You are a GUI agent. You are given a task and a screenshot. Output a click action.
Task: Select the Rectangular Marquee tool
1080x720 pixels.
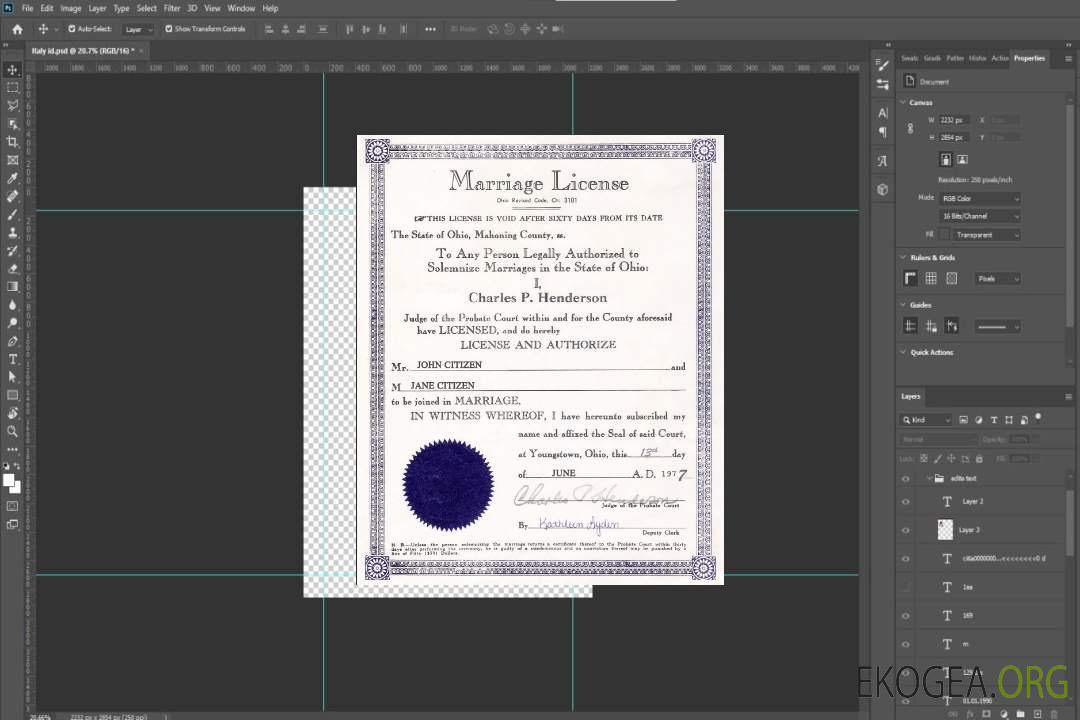[x=12, y=88]
